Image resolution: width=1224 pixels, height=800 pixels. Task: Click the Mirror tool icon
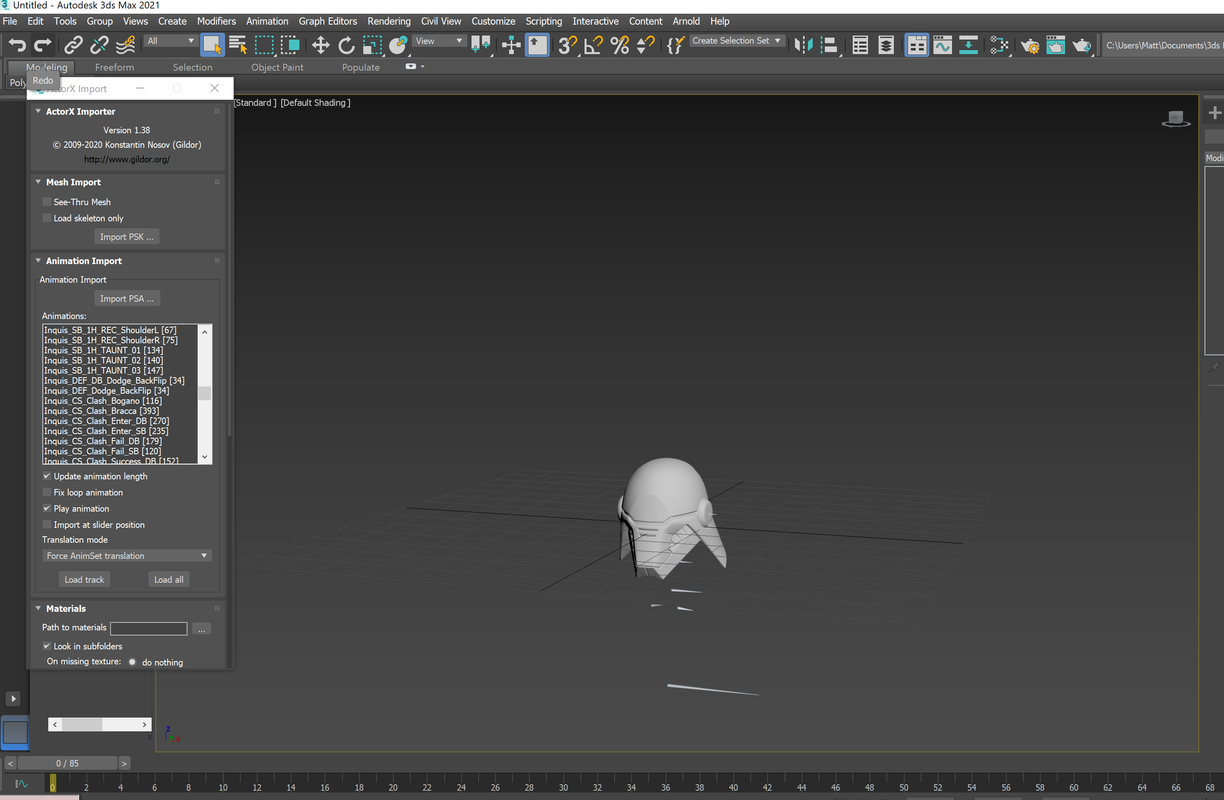click(x=805, y=45)
